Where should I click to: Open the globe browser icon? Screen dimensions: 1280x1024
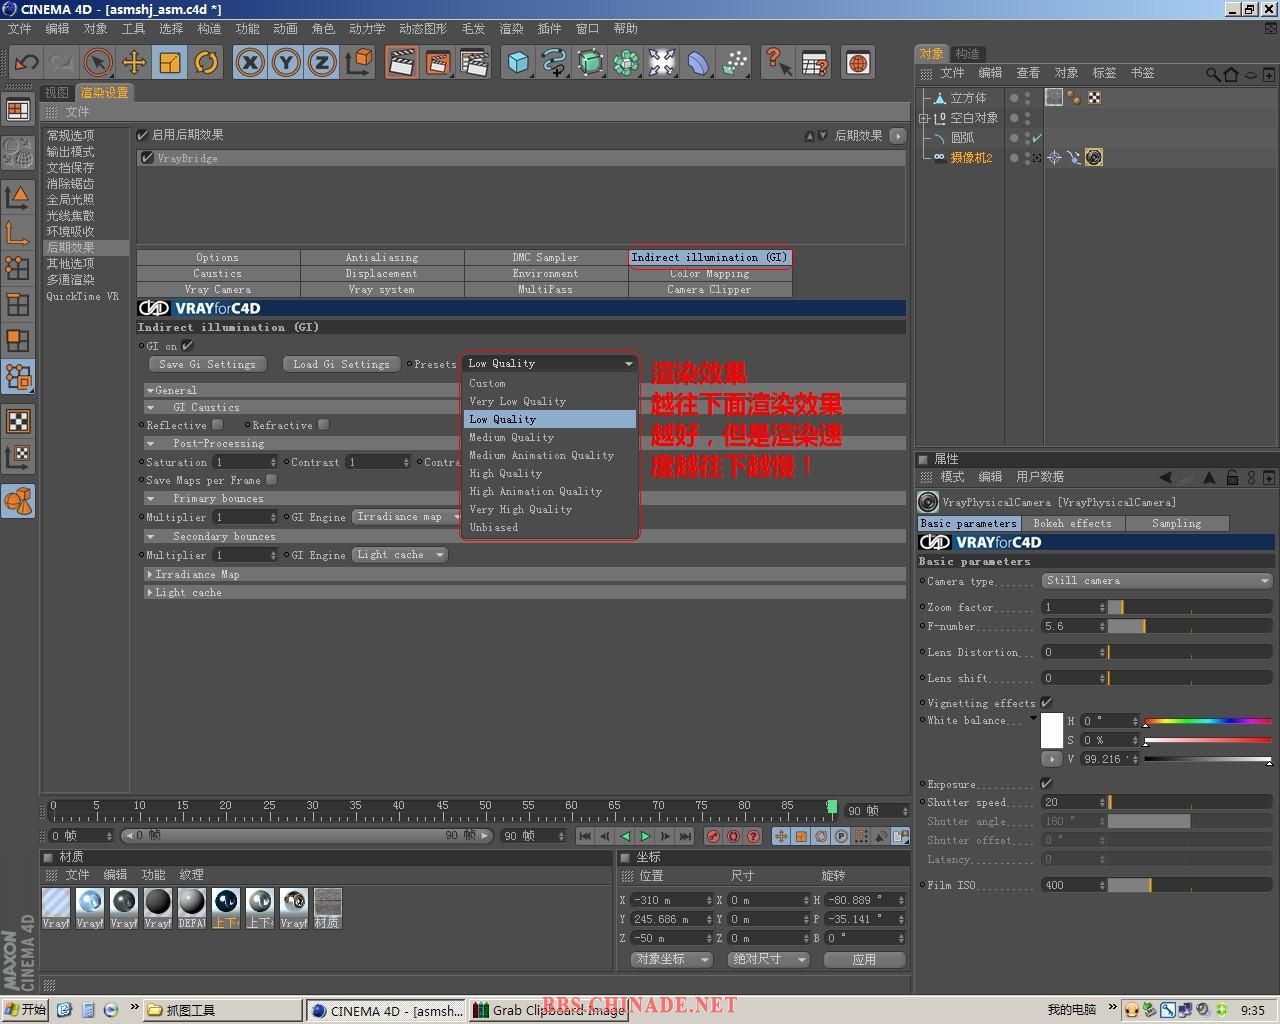tap(858, 63)
